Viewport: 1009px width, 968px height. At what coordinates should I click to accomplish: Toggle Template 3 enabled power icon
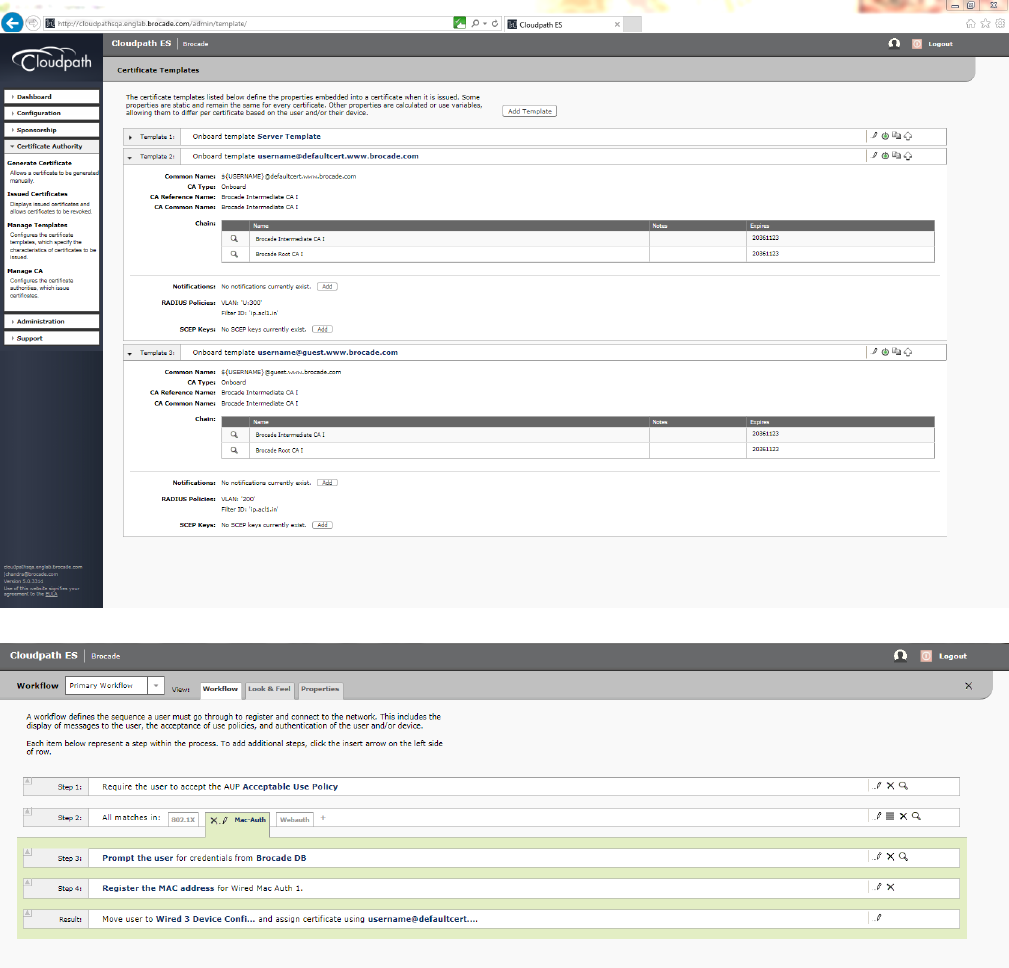tap(885, 351)
